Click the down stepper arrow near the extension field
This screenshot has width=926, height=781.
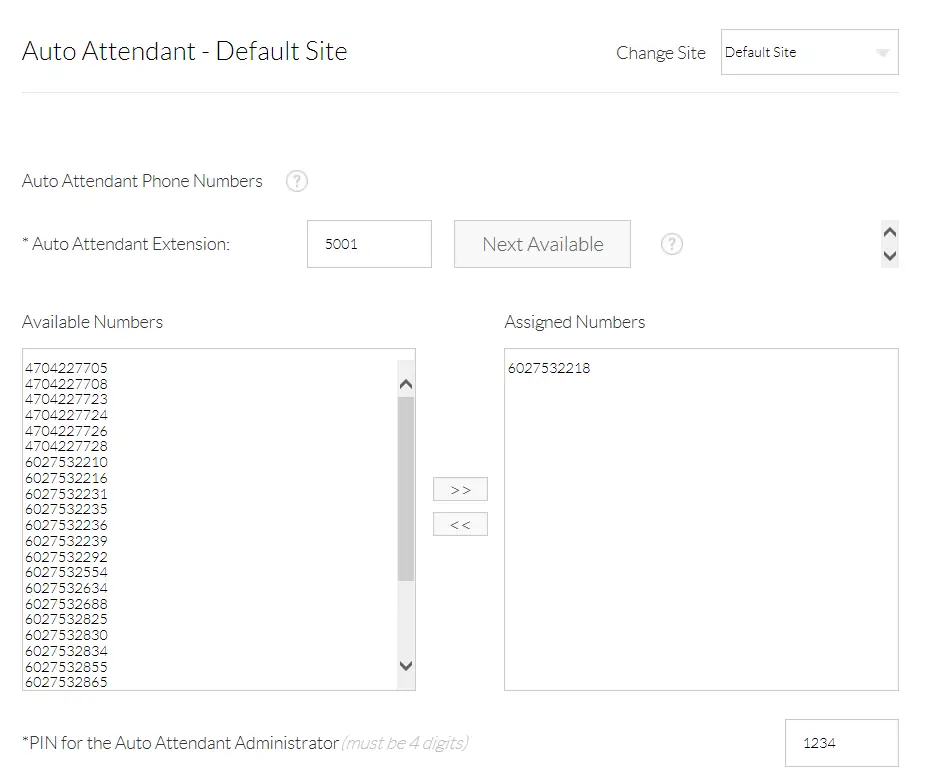889,258
